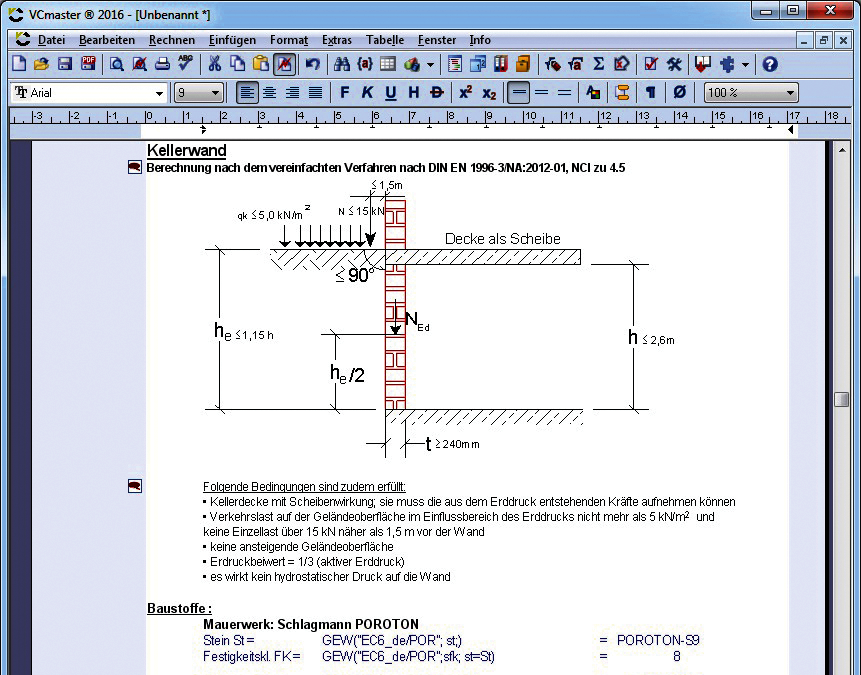The height and width of the screenshot is (675, 861).
Task: Click the vertical scrollbar thumb
Action: click(842, 399)
